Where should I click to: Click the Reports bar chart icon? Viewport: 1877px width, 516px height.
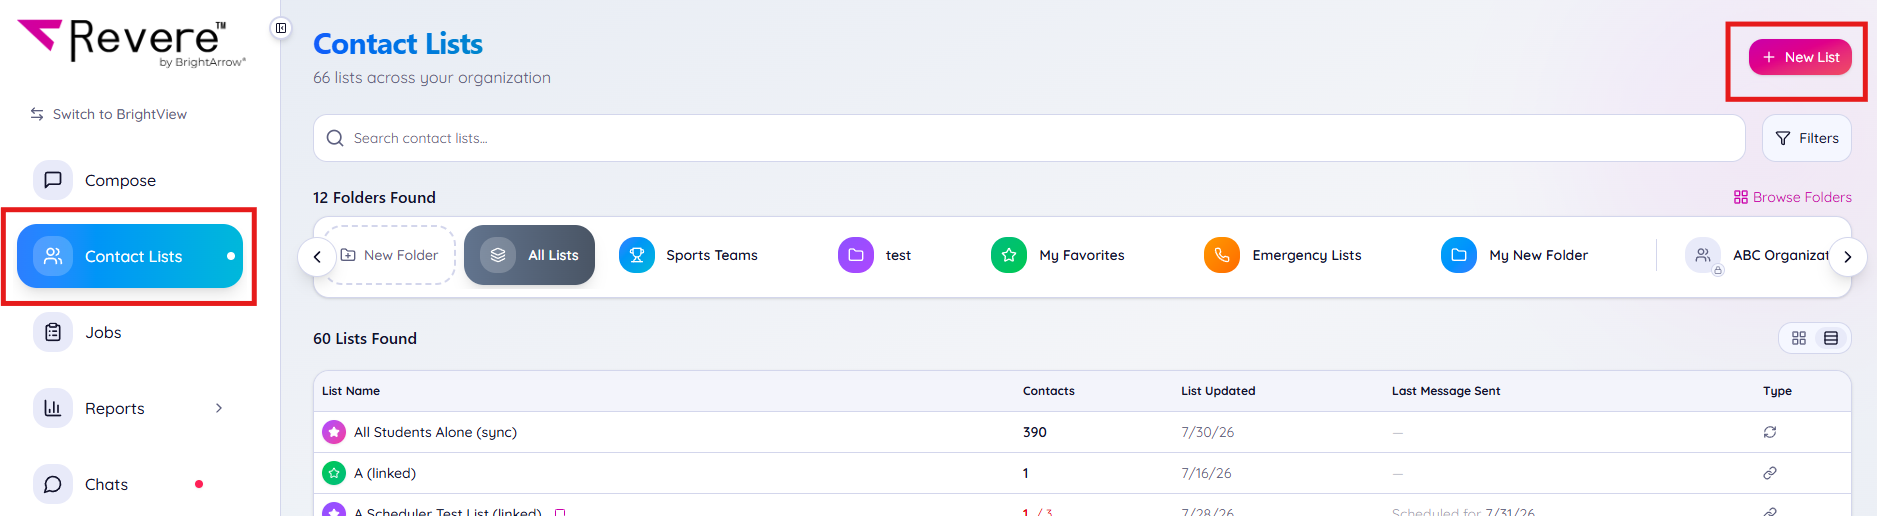click(53, 408)
